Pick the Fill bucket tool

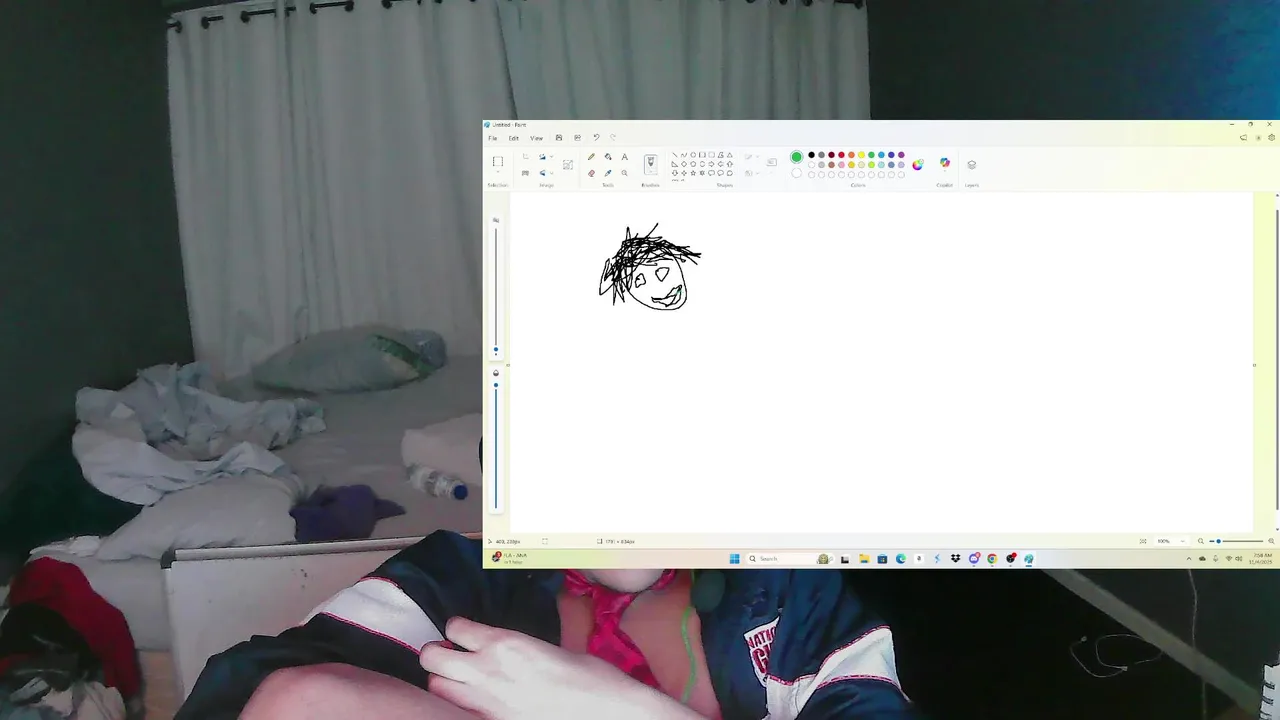[x=608, y=156]
